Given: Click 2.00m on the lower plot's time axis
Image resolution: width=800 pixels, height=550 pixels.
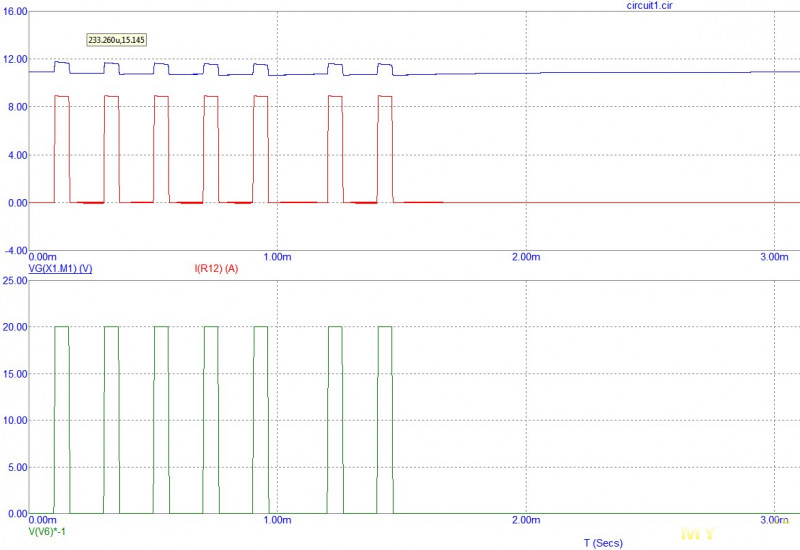Looking at the screenshot, I should pos(526,521).
